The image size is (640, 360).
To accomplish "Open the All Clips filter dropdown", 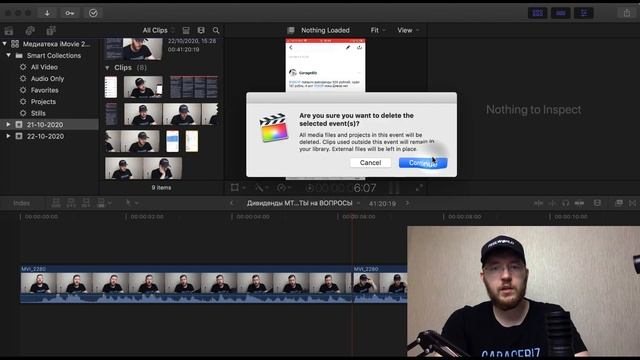I will coord(159,30).
